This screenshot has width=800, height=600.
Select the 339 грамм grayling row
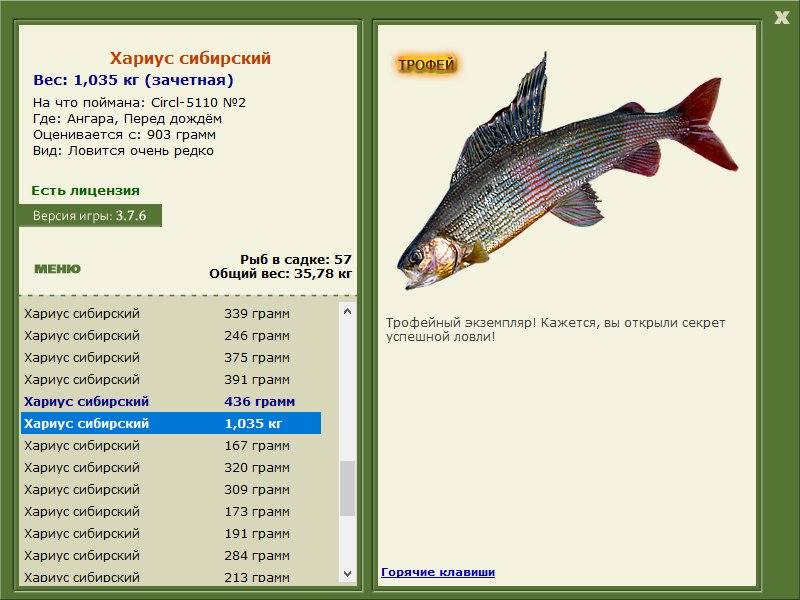pos(171,313)
